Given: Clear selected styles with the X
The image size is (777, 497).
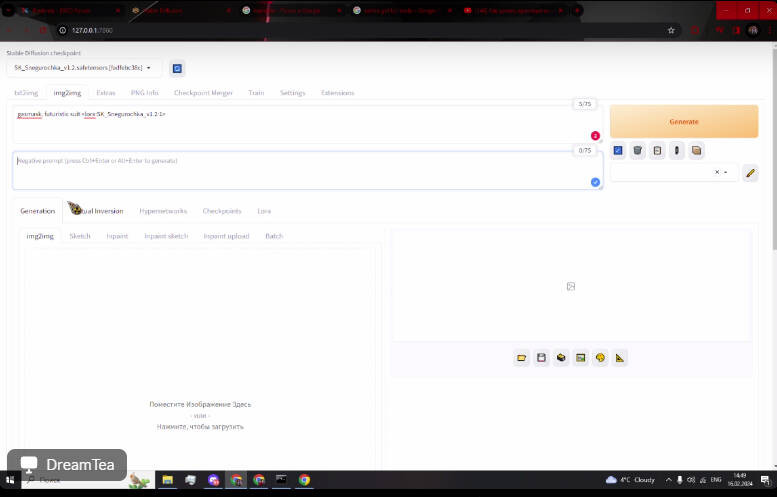Looking at the screenshot, I should [717, 172].
